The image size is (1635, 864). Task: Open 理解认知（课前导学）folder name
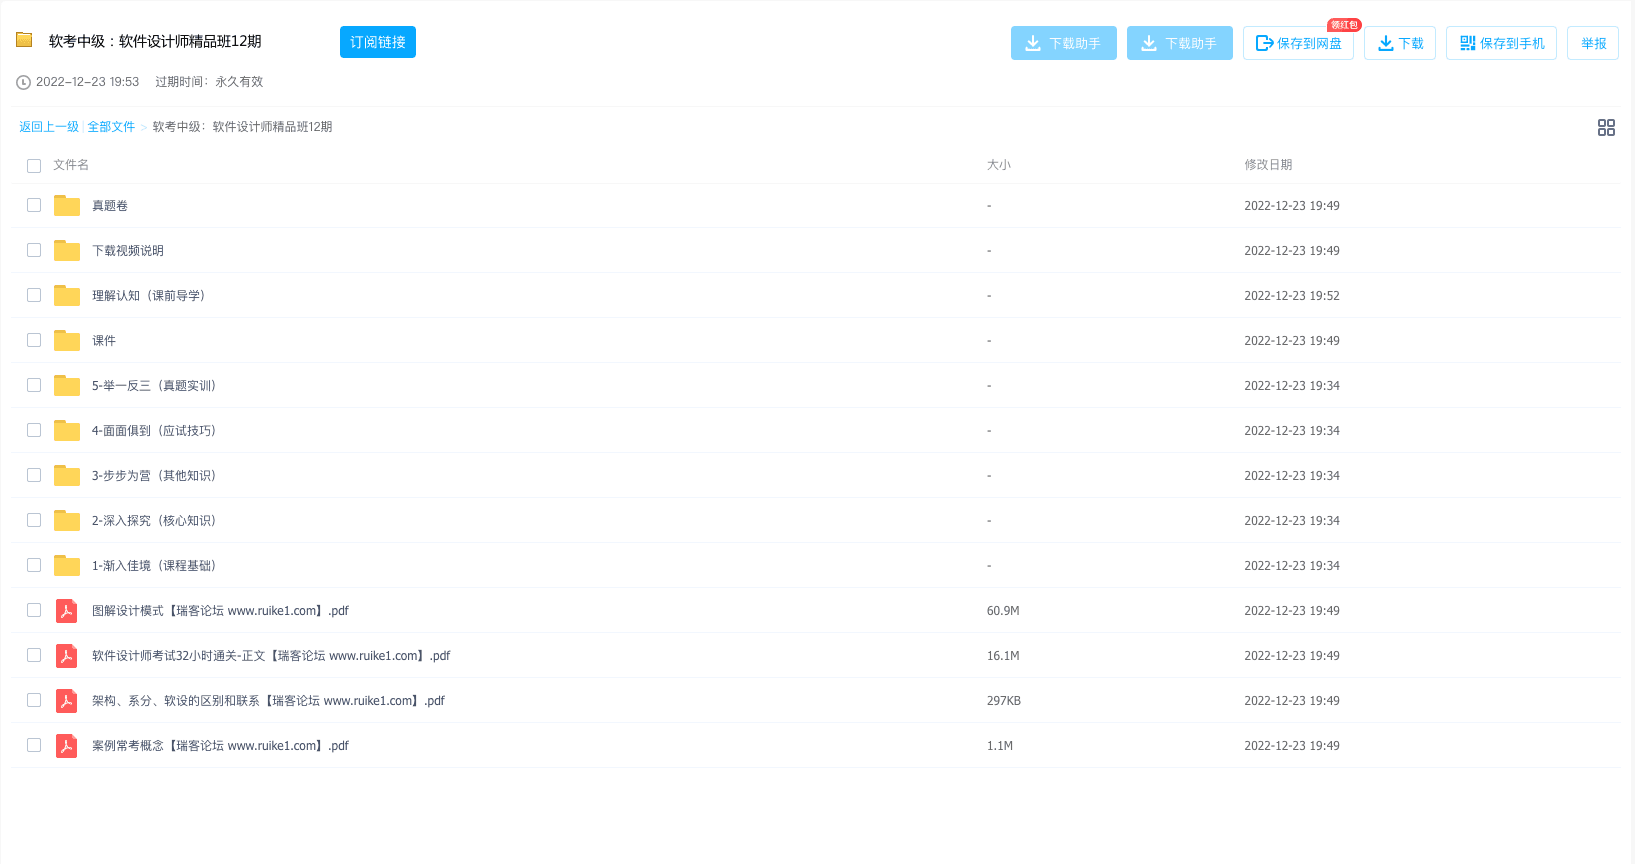tap(148, 295)
